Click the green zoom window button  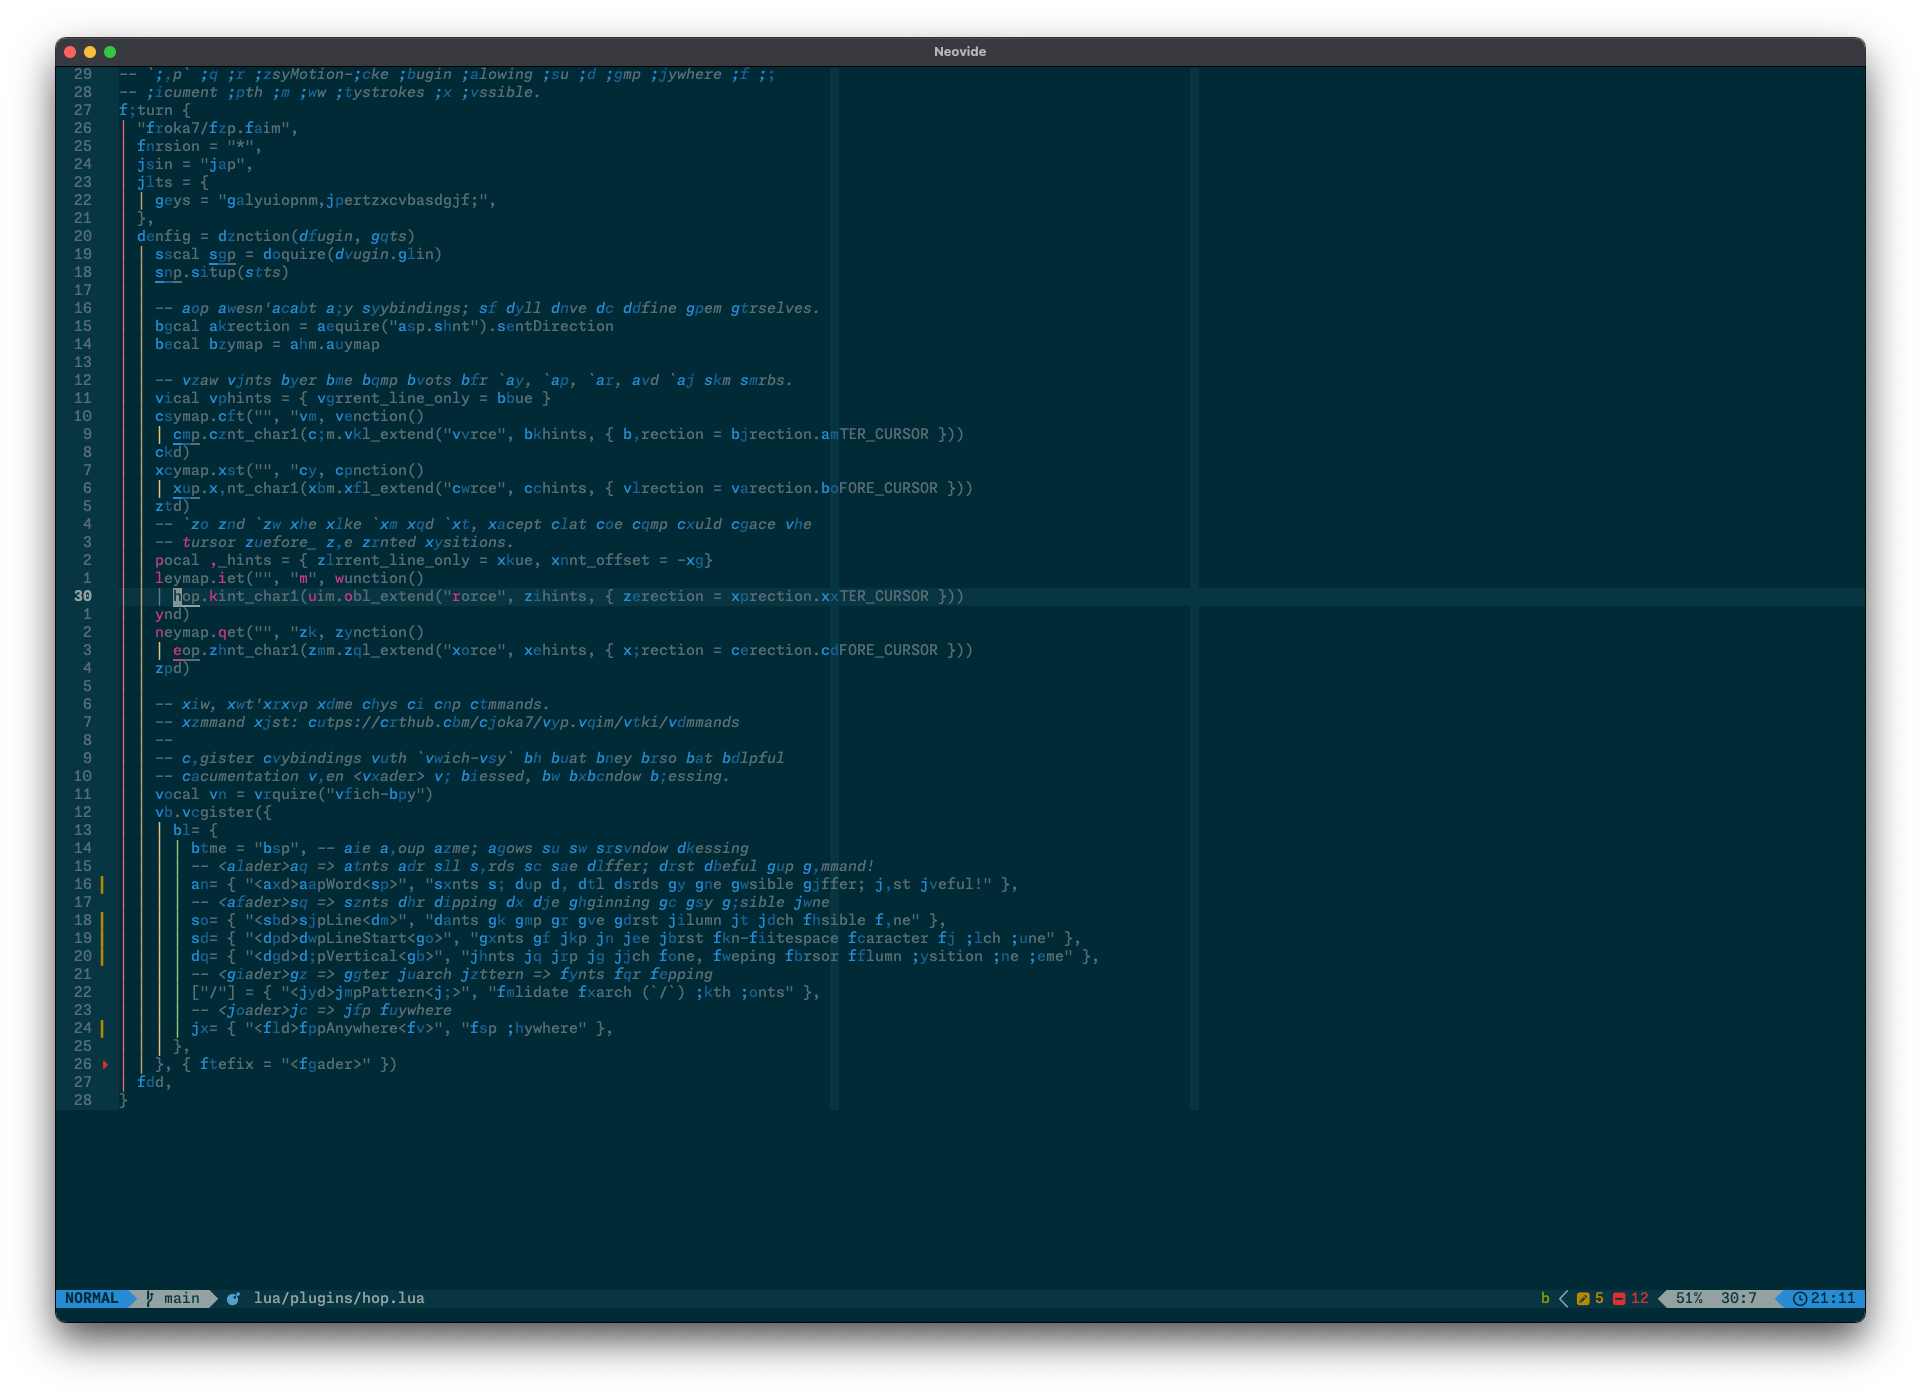[110, 52]
